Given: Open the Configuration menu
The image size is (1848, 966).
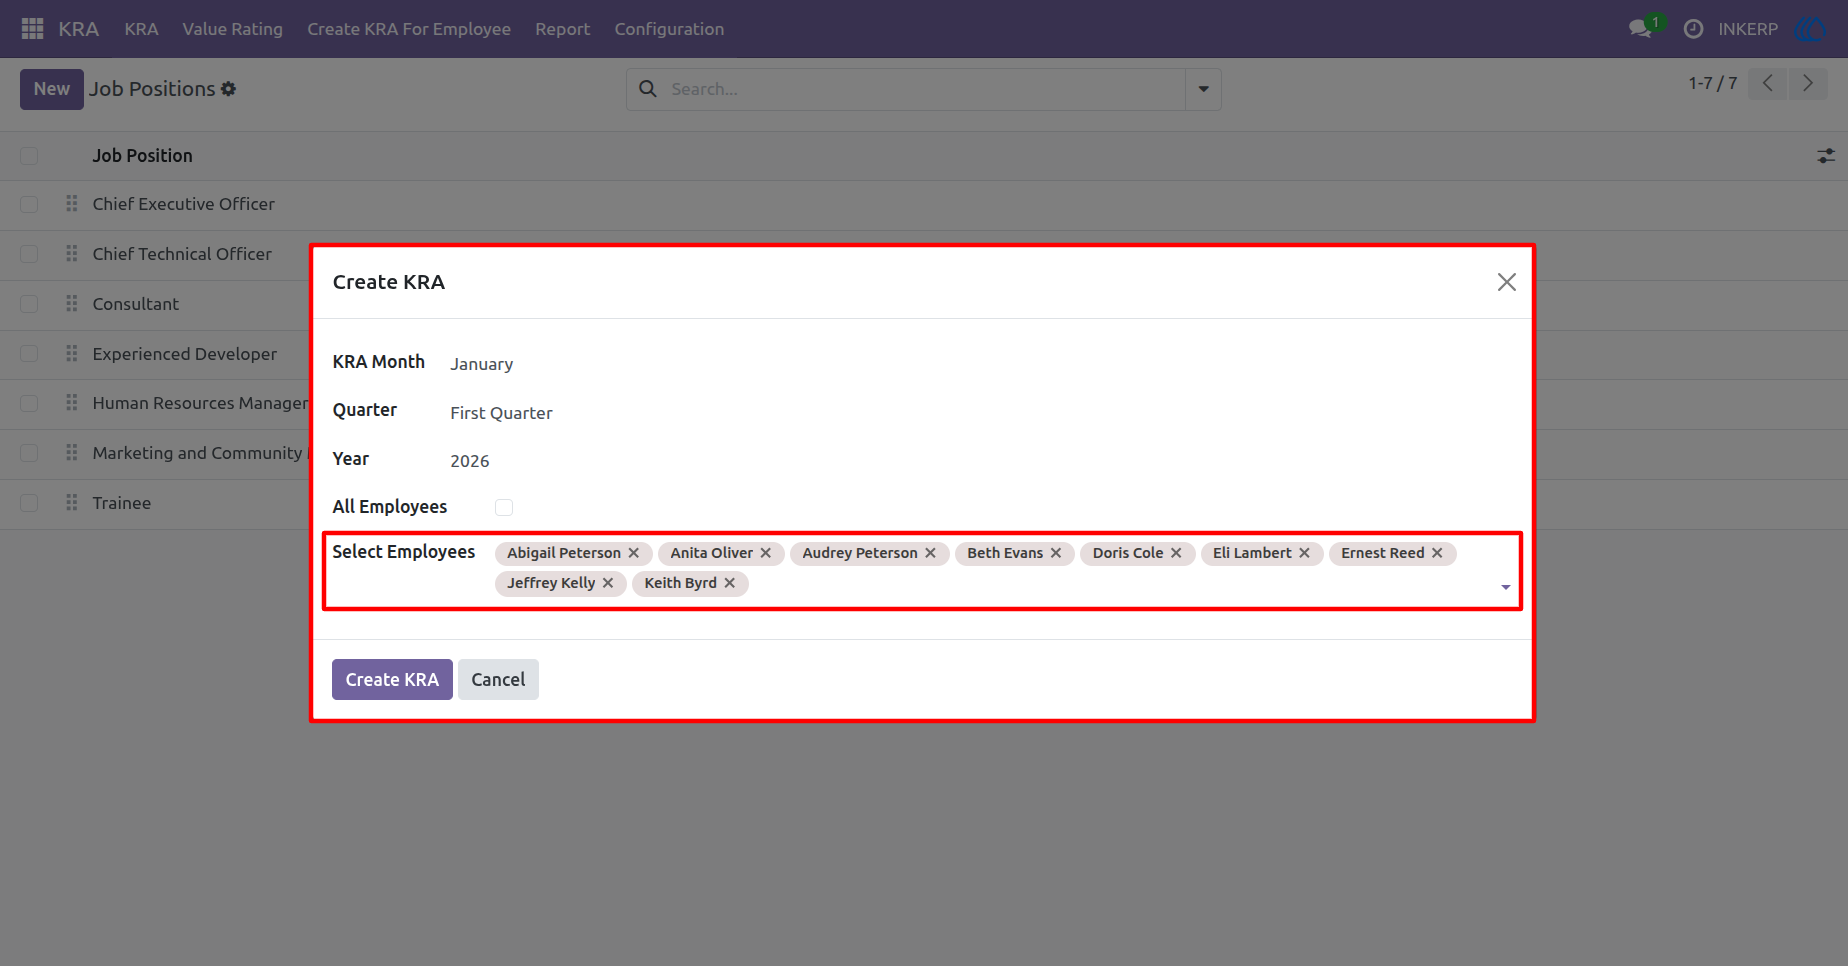Looking at the screenshot, I should tap(669, 29).
